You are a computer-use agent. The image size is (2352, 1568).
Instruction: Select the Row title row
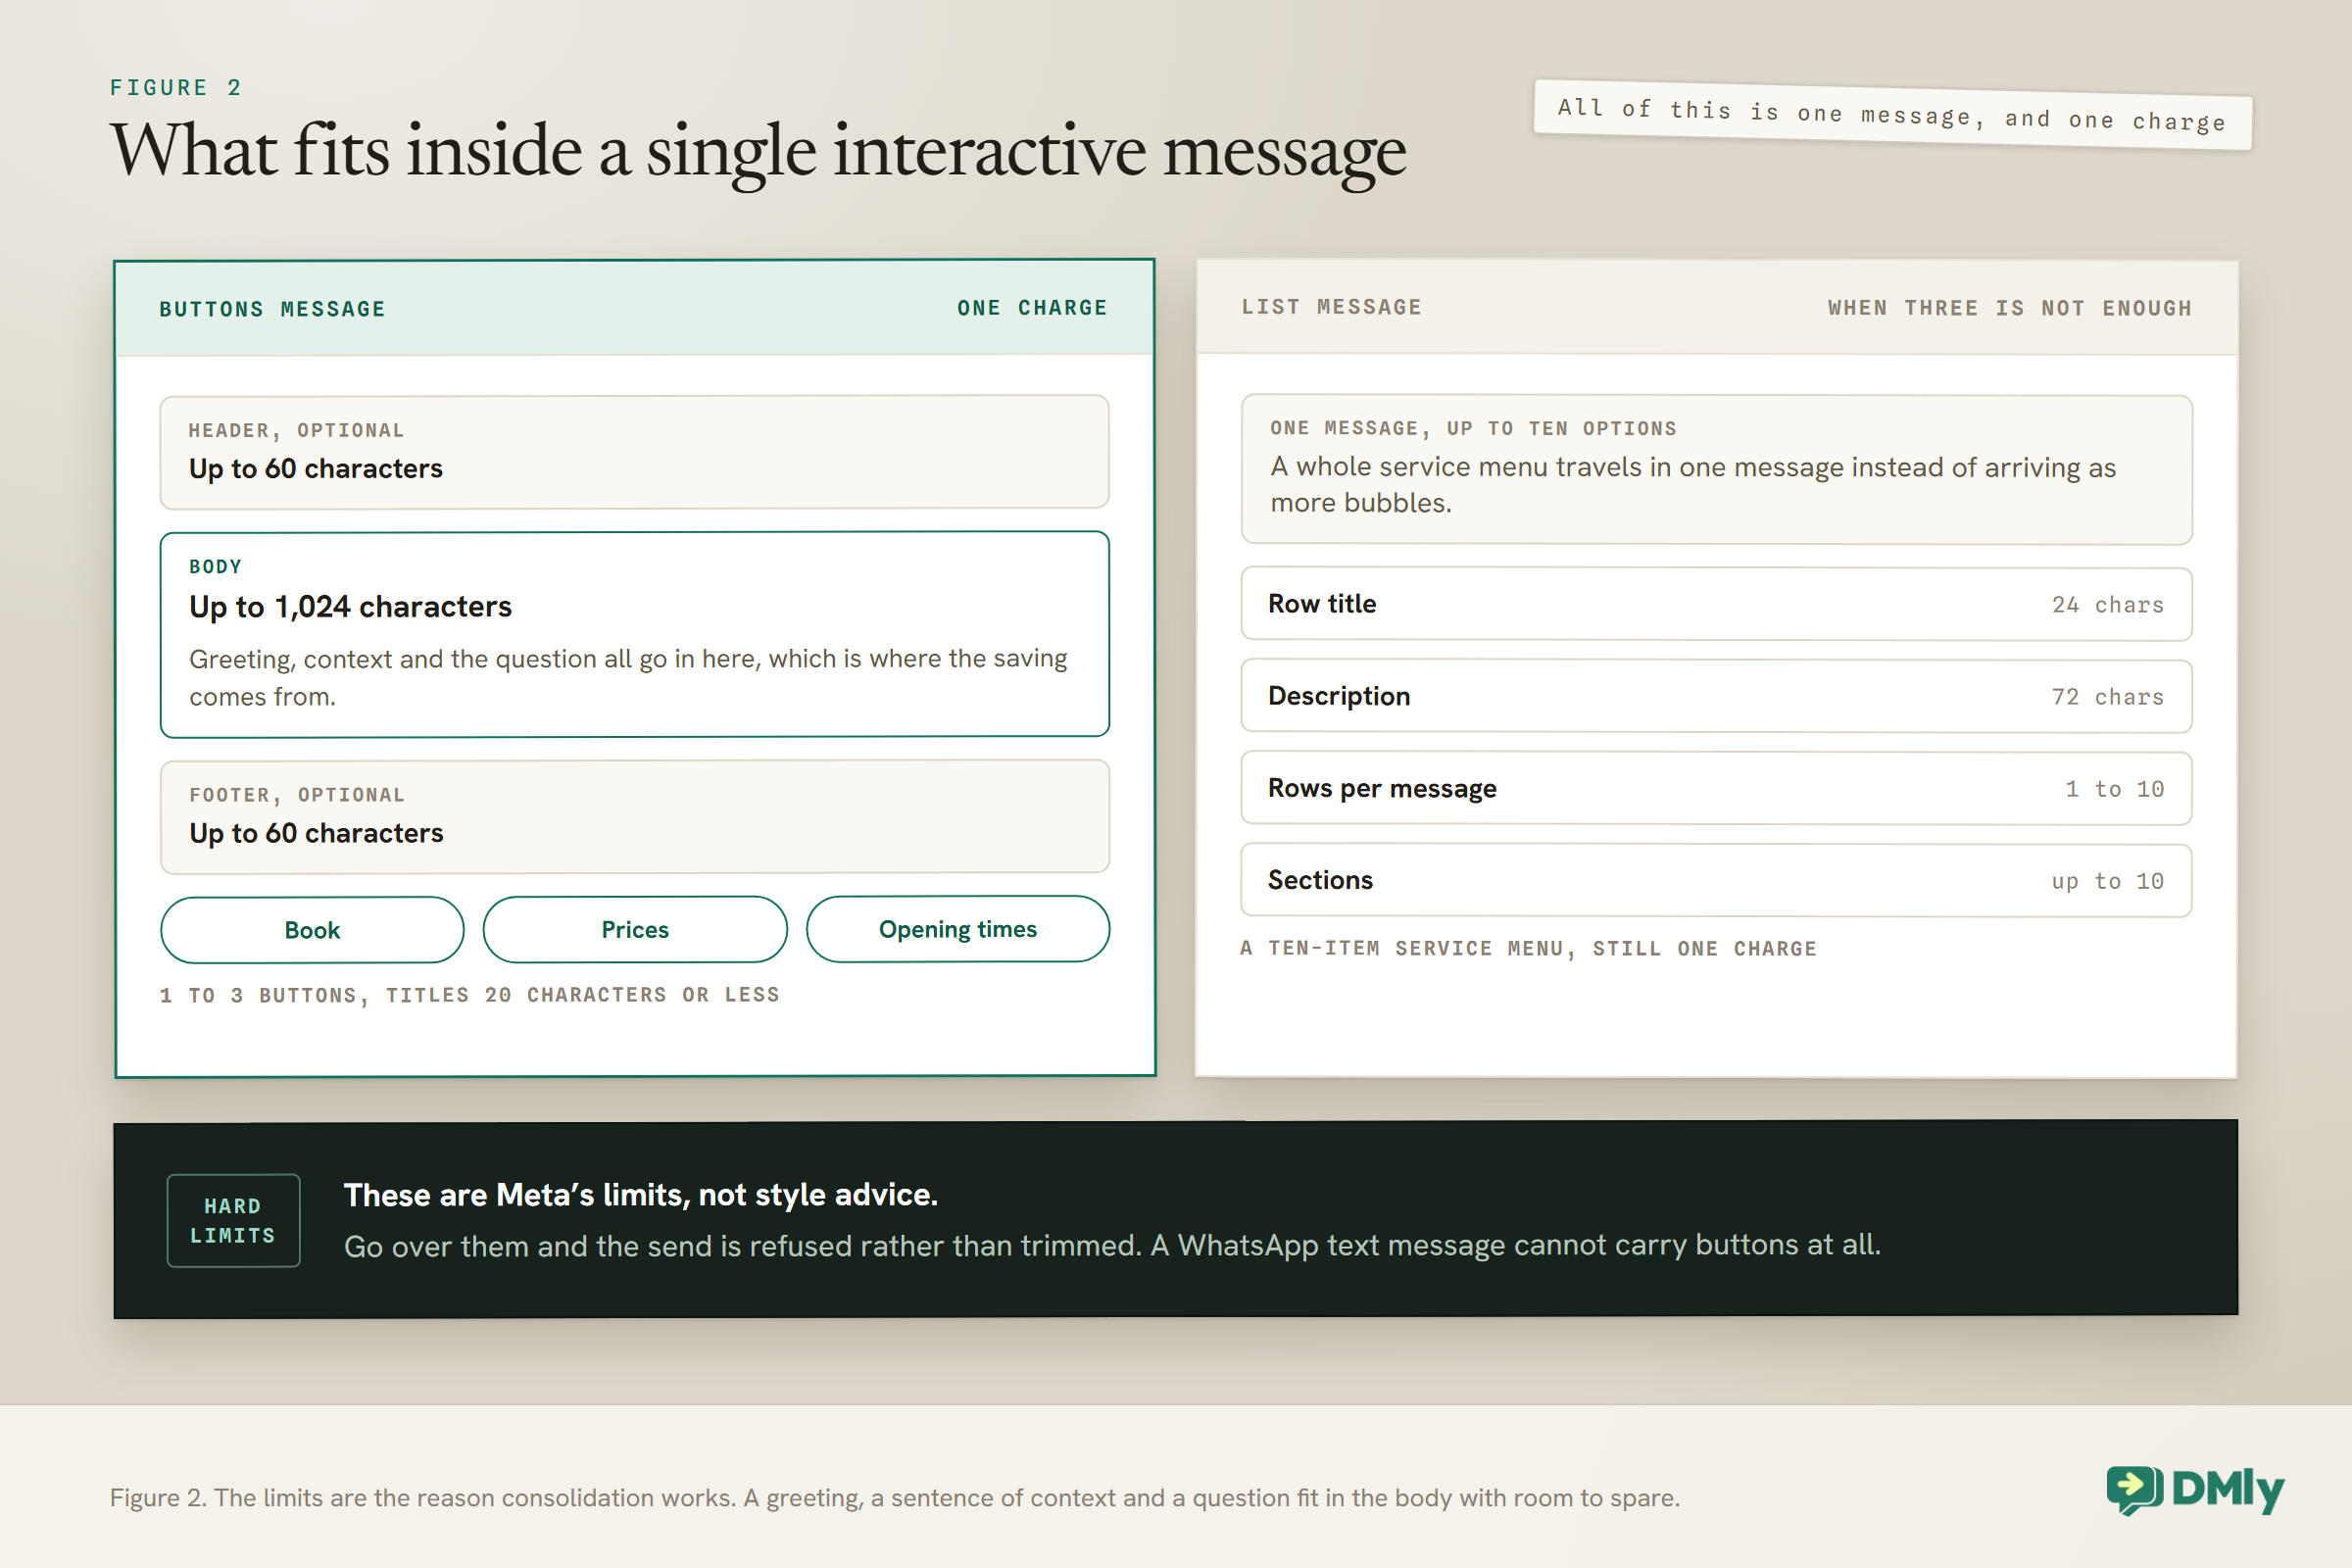pyautogui.click(x=1717, y=604)
